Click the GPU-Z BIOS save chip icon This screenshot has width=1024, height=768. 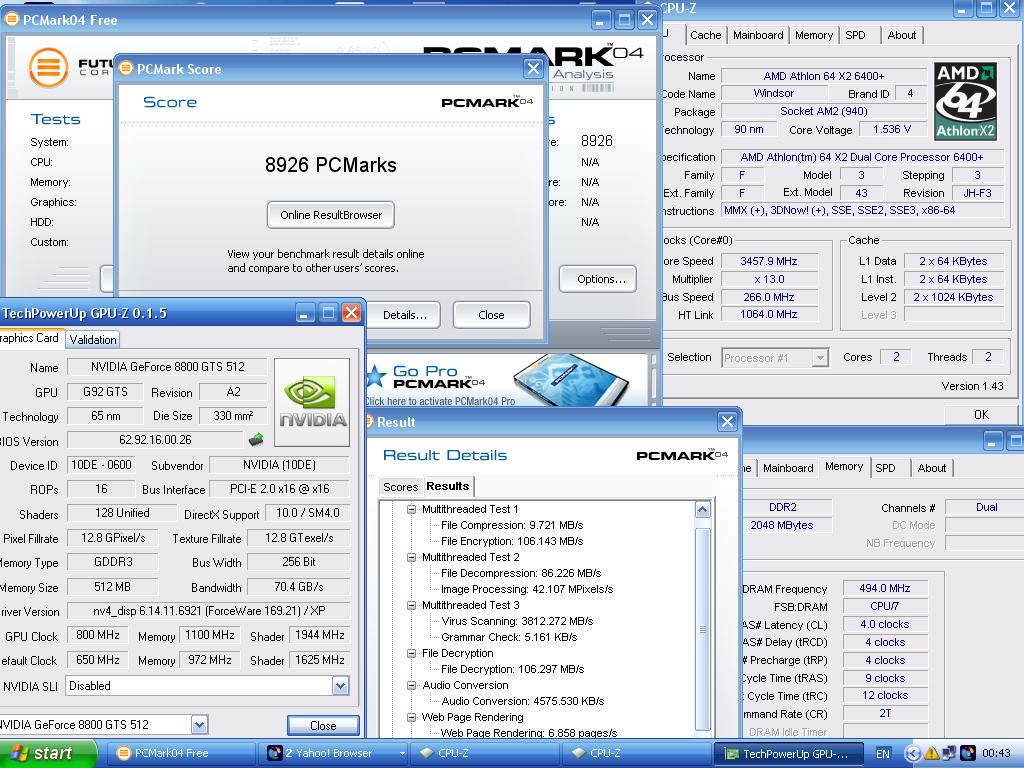point(257,440)
